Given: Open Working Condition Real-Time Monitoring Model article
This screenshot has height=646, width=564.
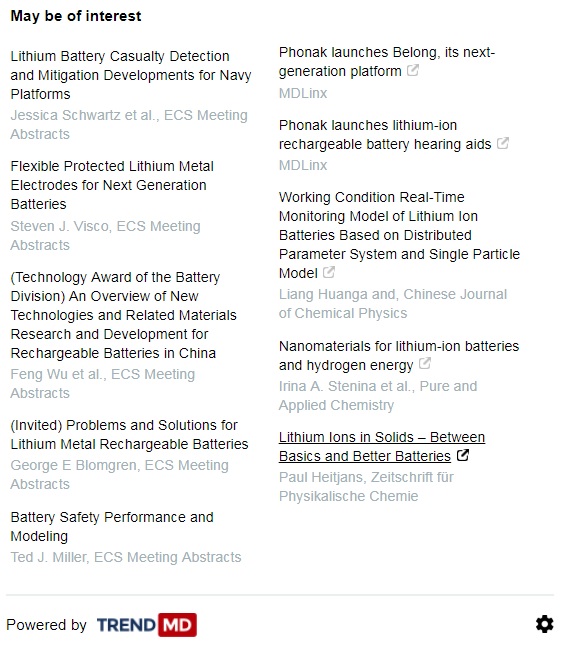Looking at the screenshot, I should point(399,235).
